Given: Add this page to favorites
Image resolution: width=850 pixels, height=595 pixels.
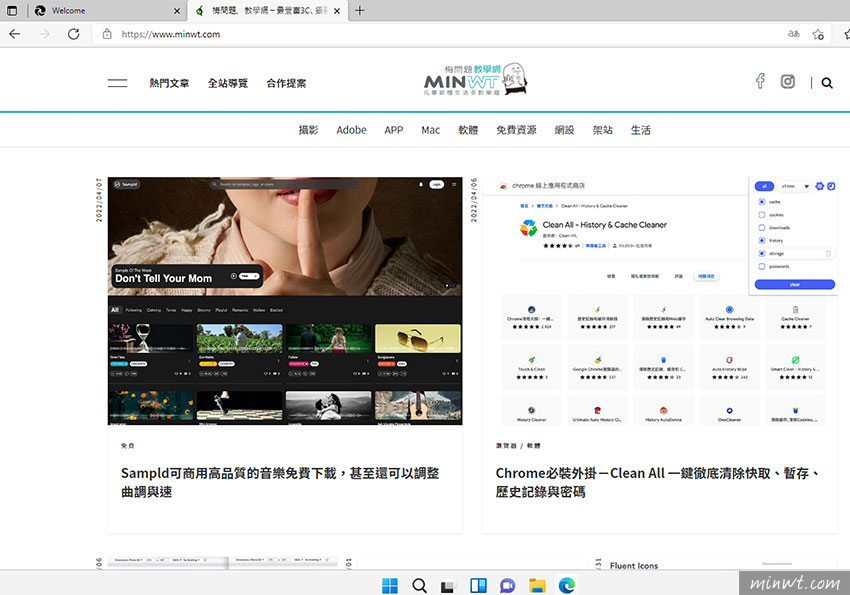Looking at the screenshot, I should pos(818,34).
